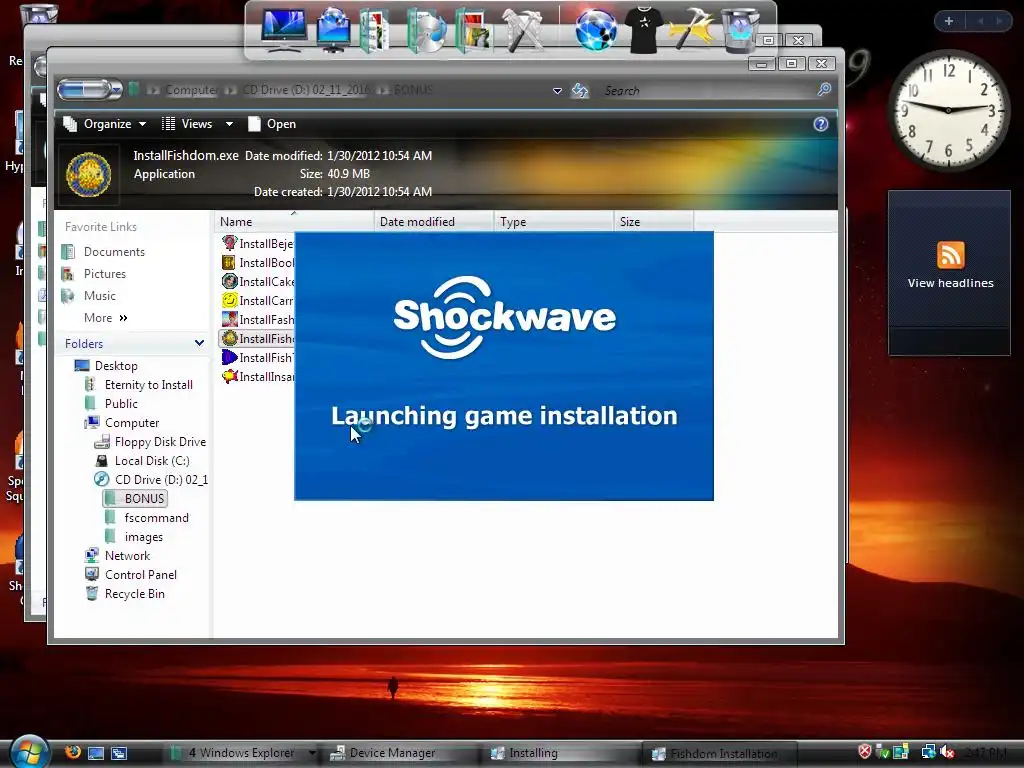Sort by Type column header

pos(553,221)
